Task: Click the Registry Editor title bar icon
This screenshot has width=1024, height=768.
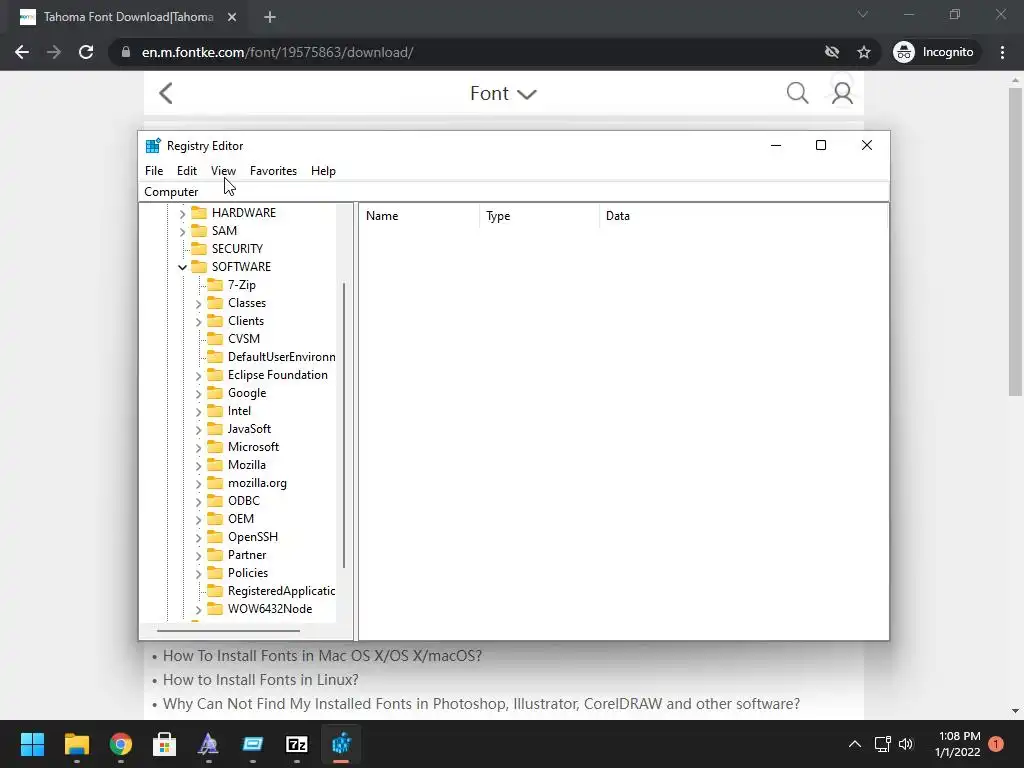Action: [x=153, y=146]
